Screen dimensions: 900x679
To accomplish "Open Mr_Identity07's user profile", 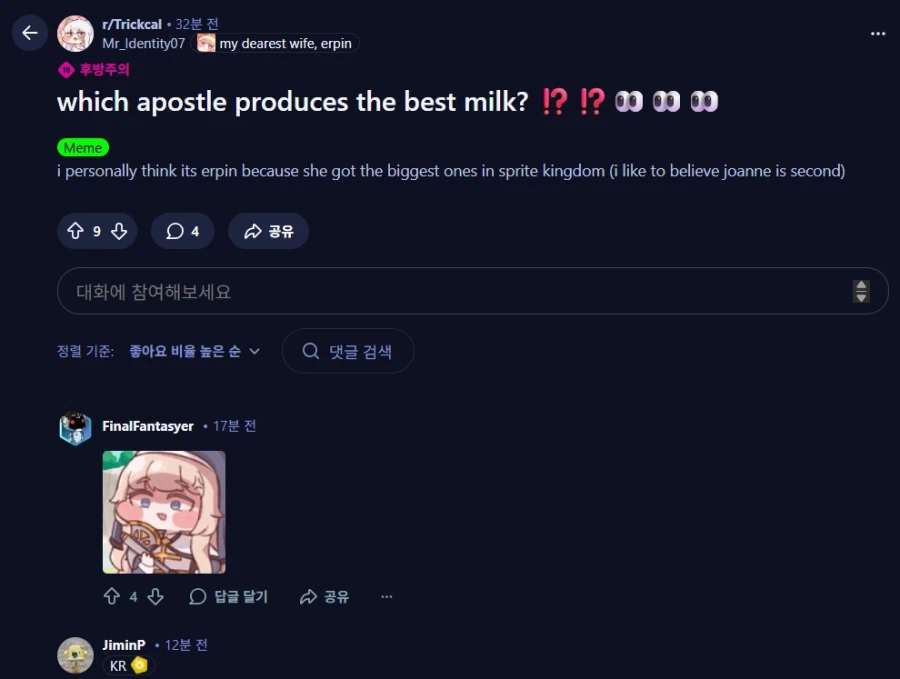I will pos(143,43).
